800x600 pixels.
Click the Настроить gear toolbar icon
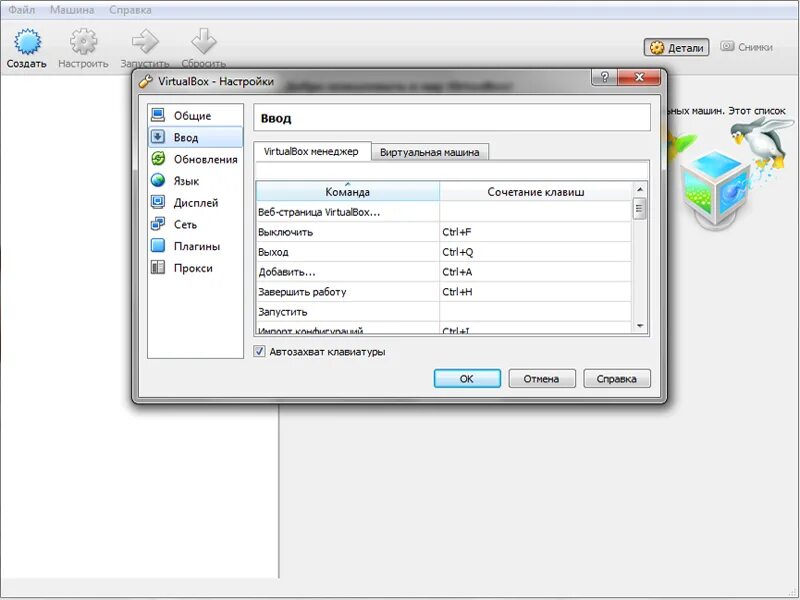tap(83, 41)
